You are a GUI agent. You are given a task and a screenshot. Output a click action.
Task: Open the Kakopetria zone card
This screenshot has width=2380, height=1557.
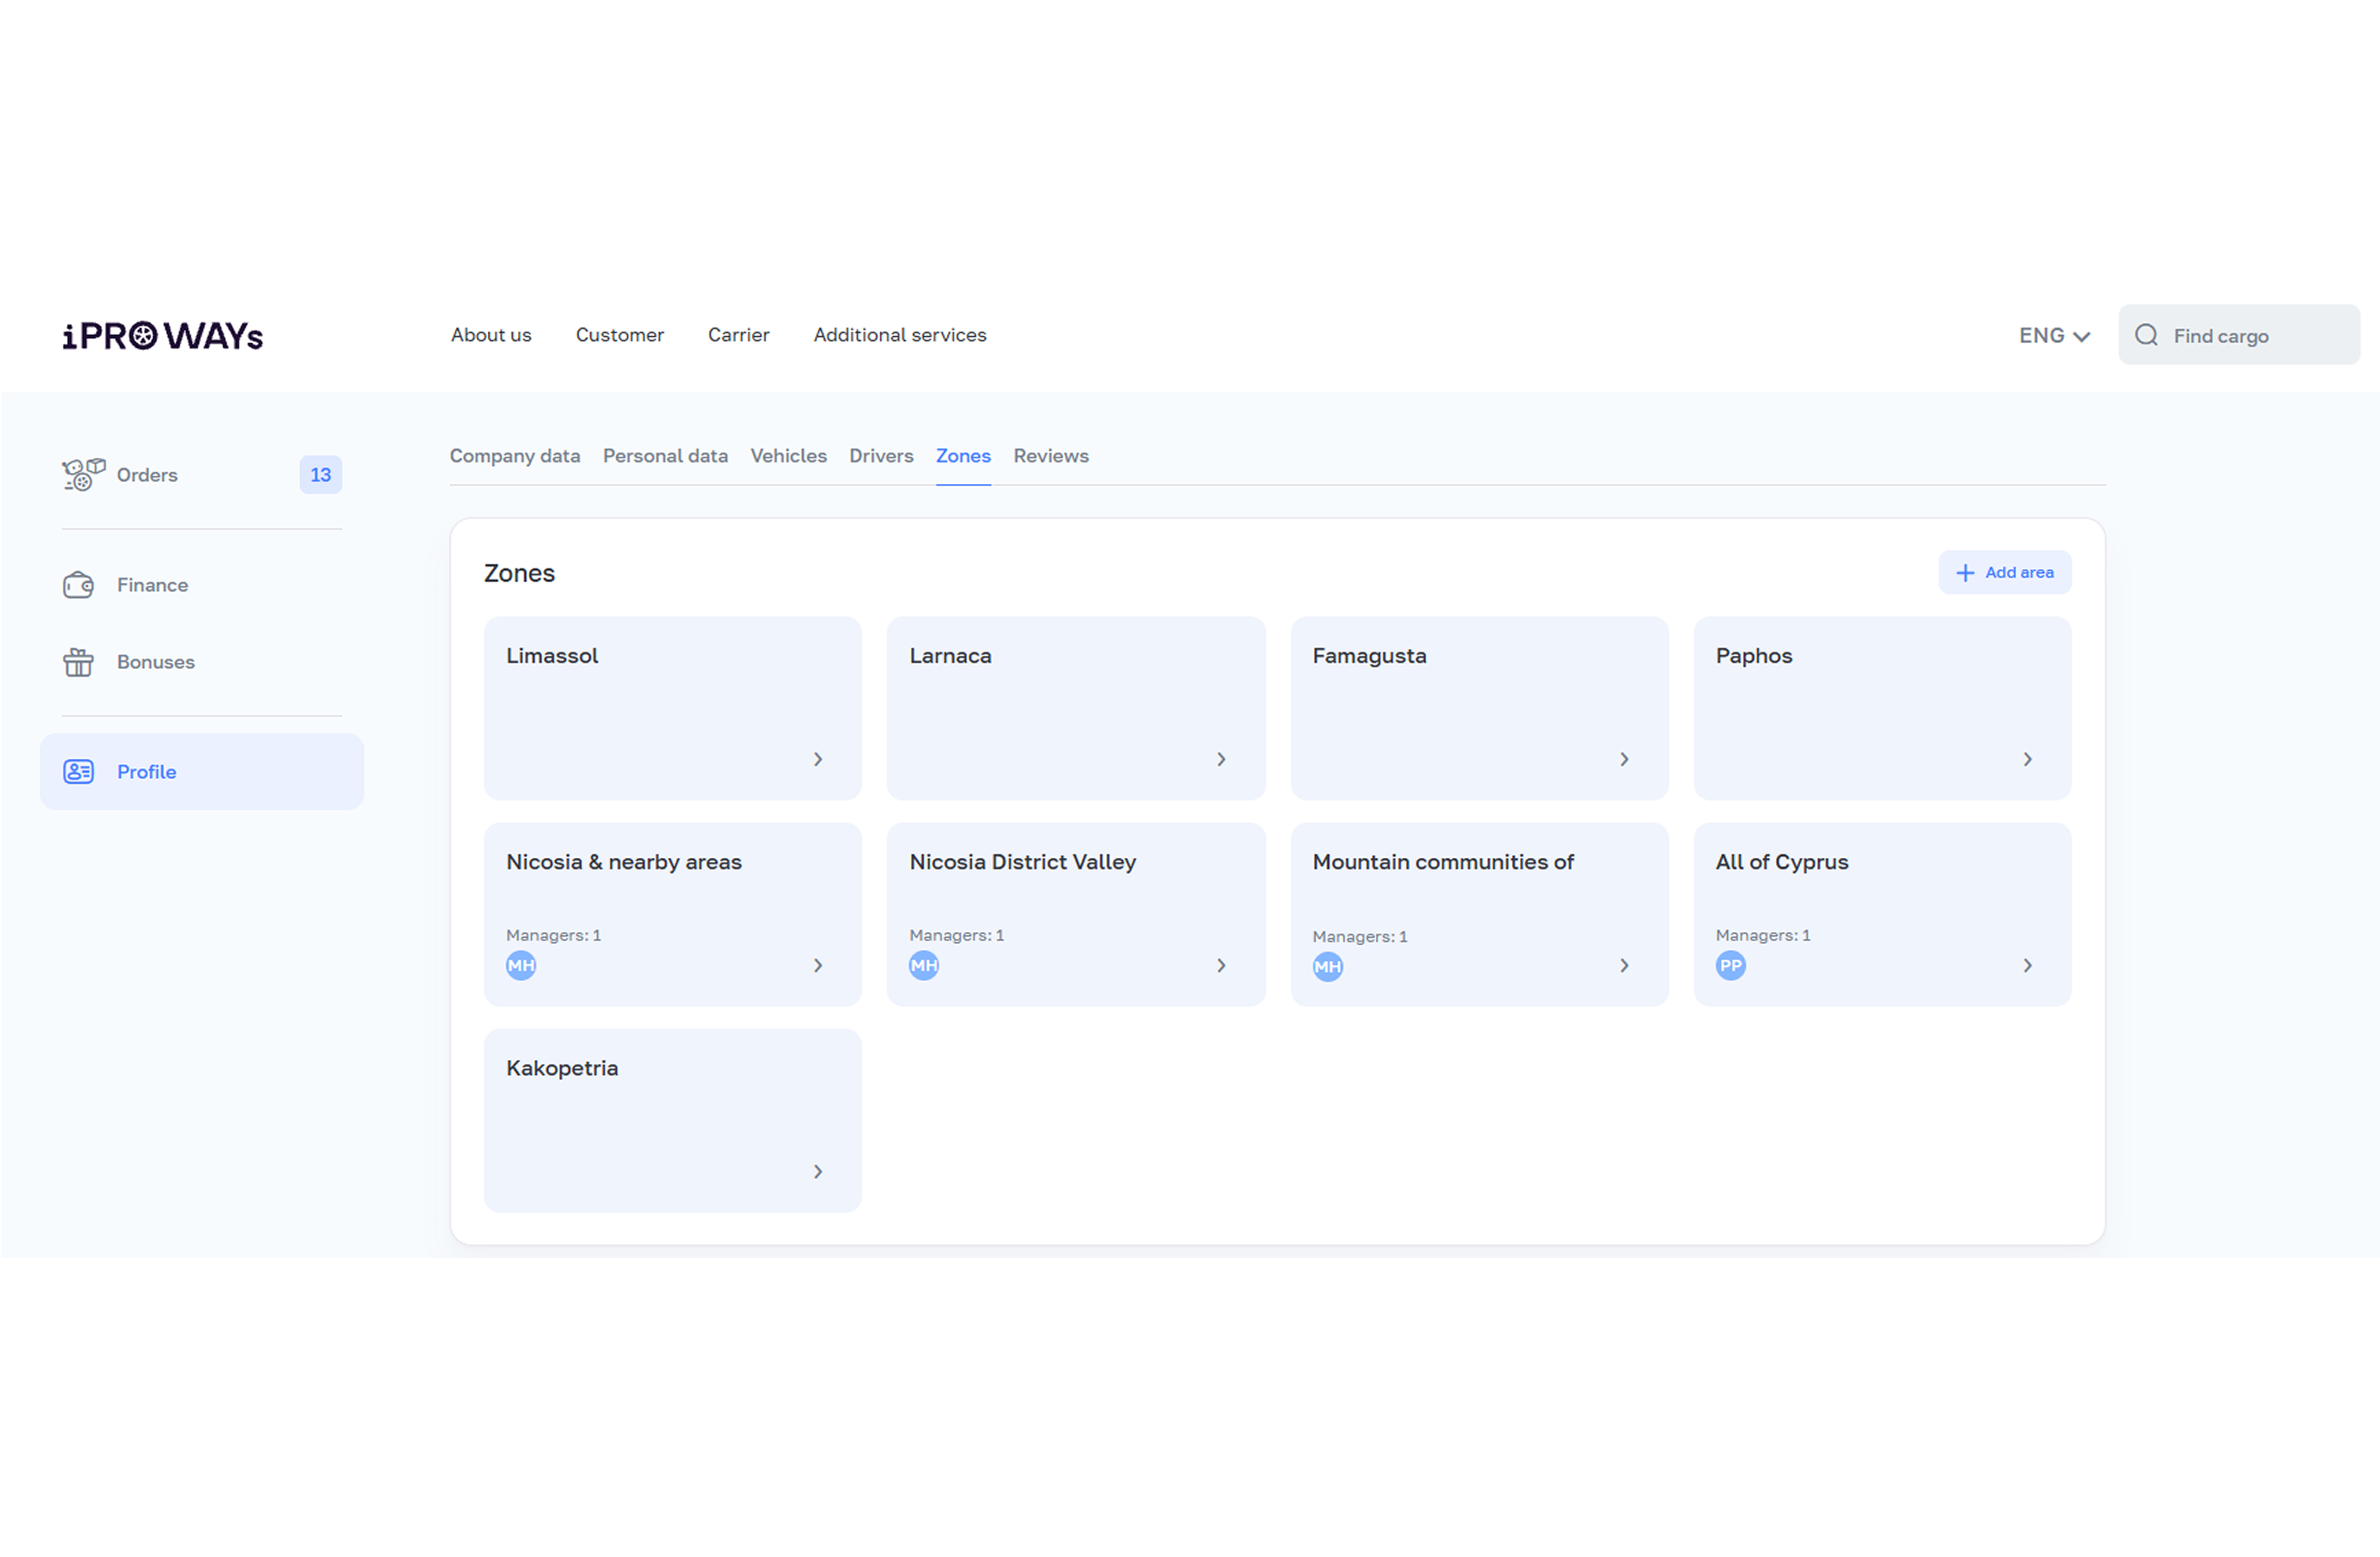[673, 1121]
